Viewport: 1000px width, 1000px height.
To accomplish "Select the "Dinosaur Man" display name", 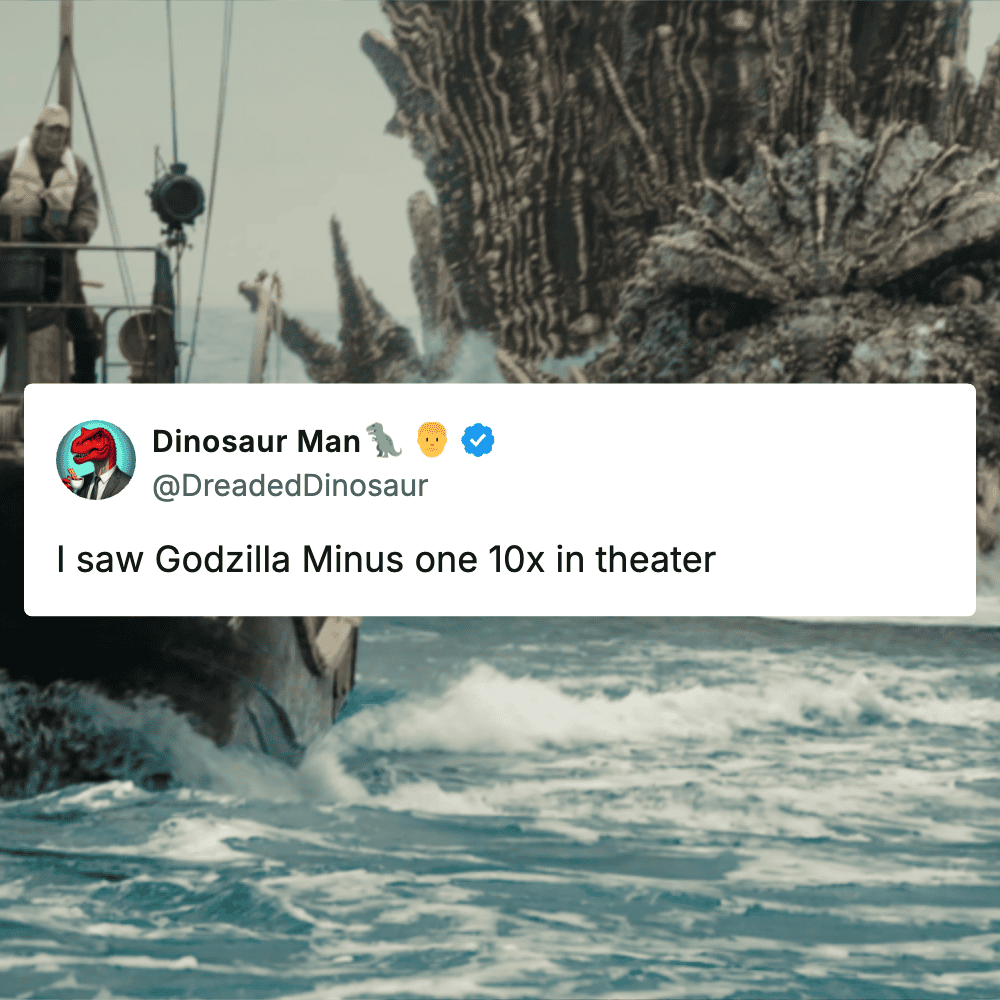I will tap(256, 441).
